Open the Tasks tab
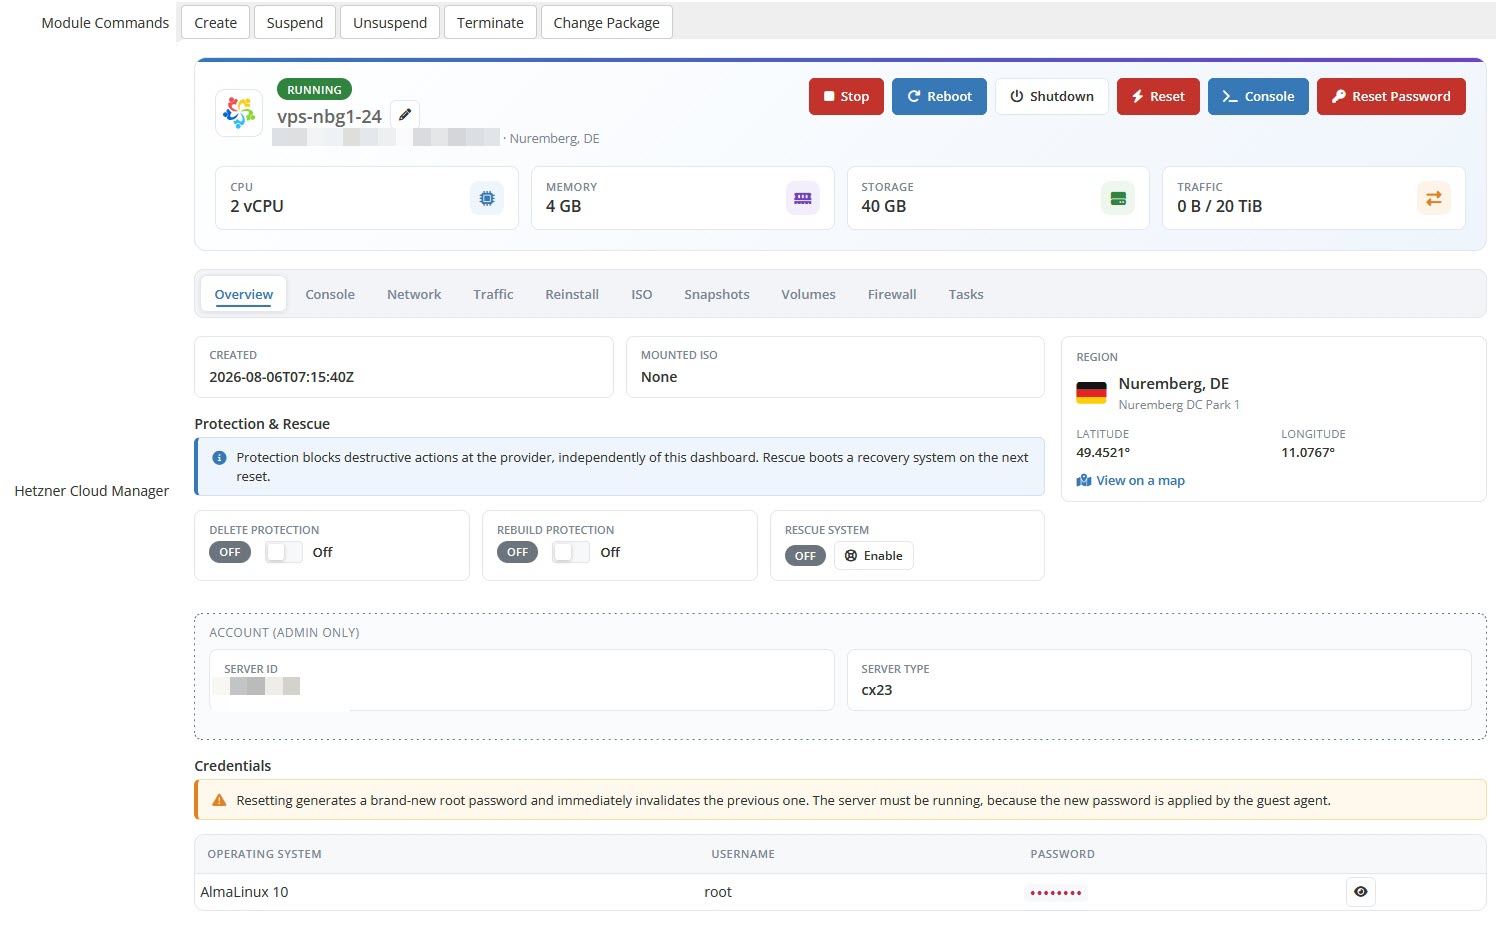Viewport: 1496px width, 925px height. tap(966, 294)
